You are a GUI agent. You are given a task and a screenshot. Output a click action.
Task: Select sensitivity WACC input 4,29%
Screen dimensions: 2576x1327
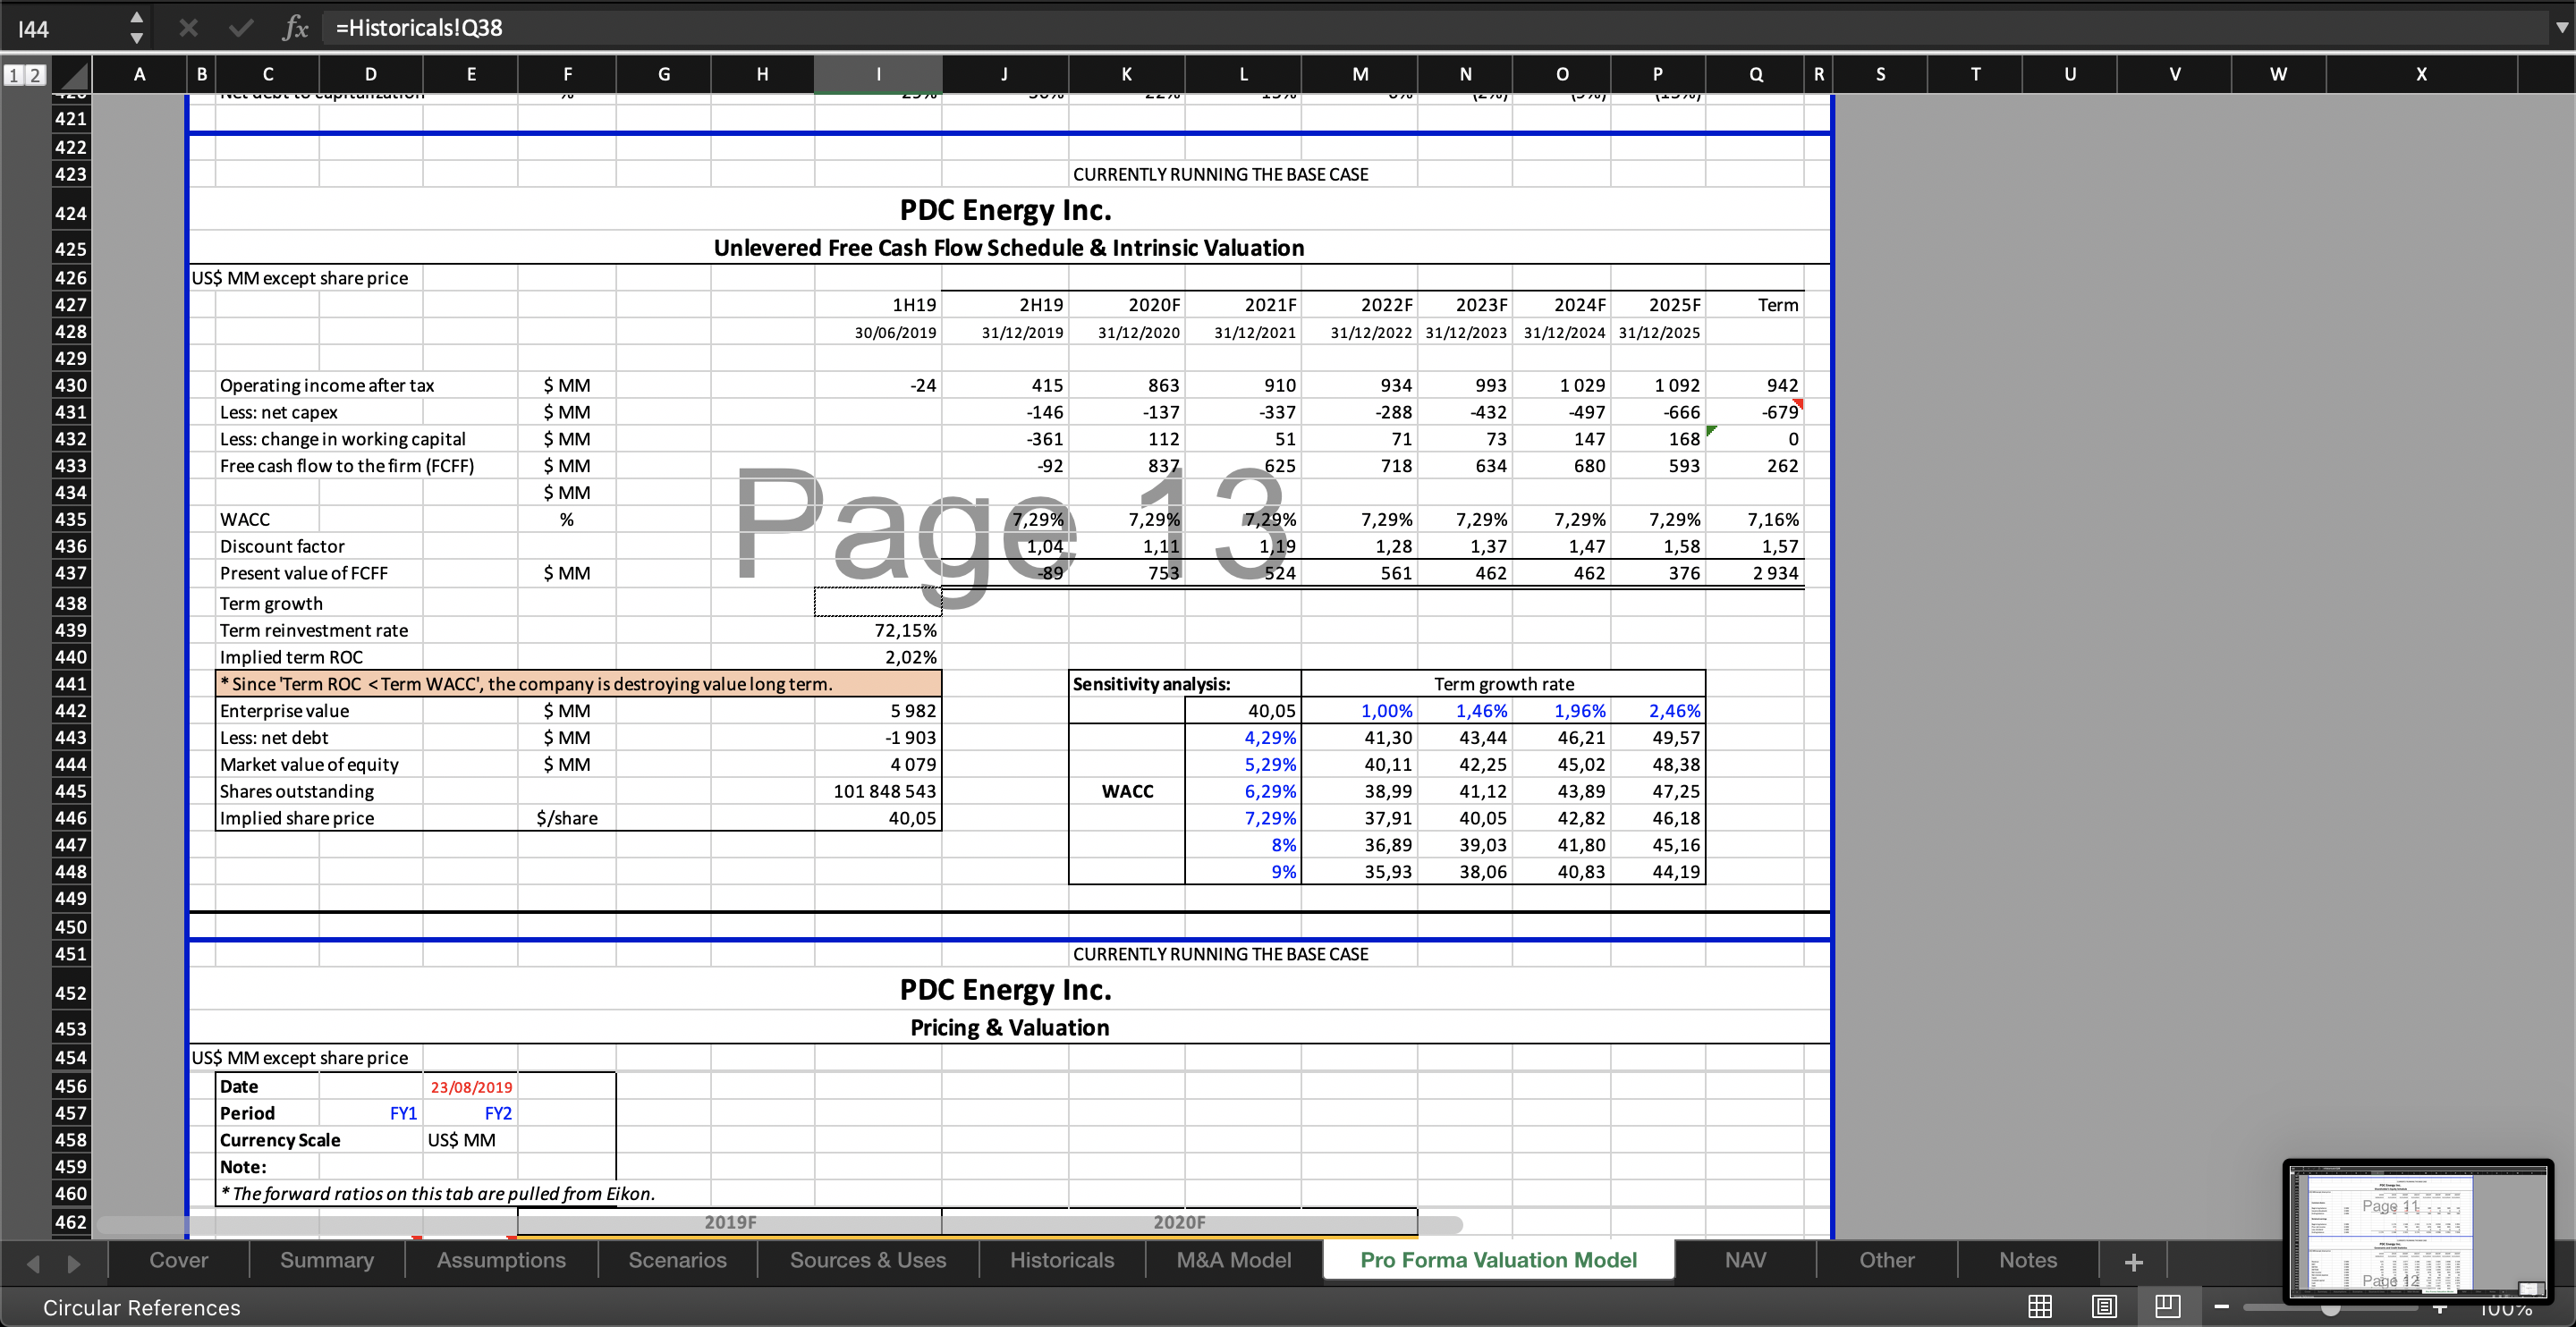(1243, 737)
